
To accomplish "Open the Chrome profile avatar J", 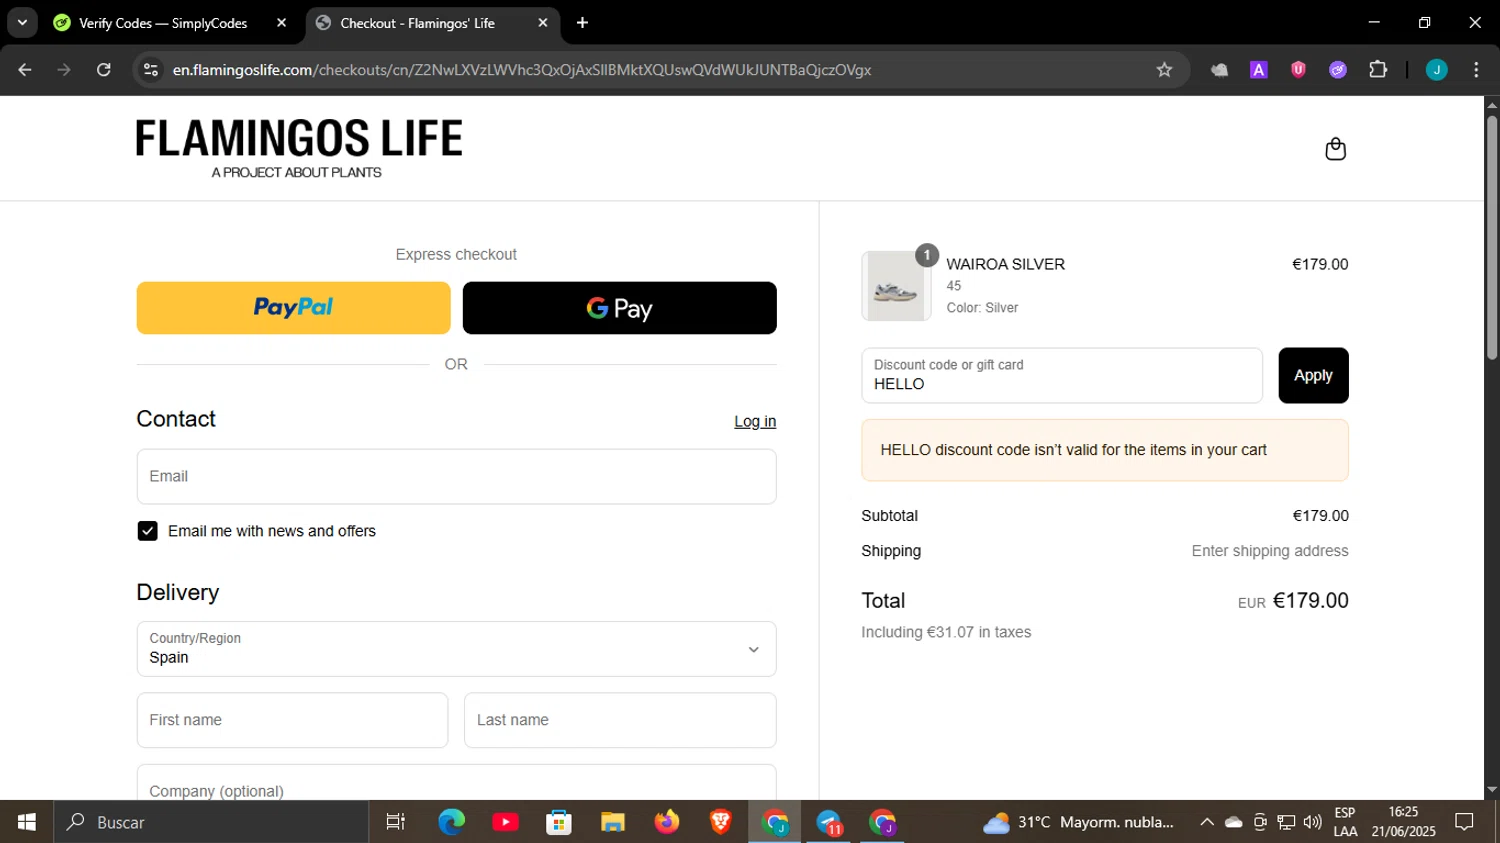I will [1436, 70].
